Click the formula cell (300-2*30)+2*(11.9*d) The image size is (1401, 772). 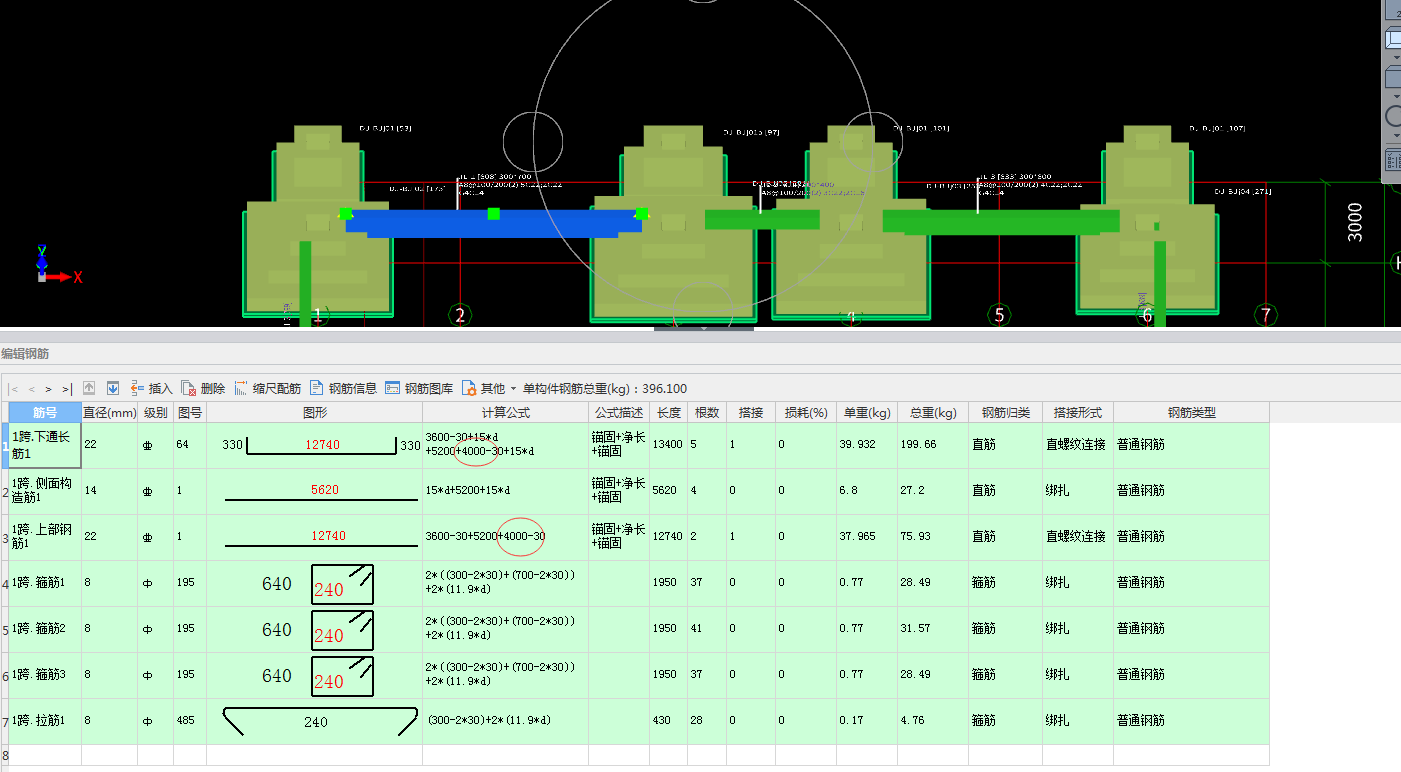[x=505, y=721]
